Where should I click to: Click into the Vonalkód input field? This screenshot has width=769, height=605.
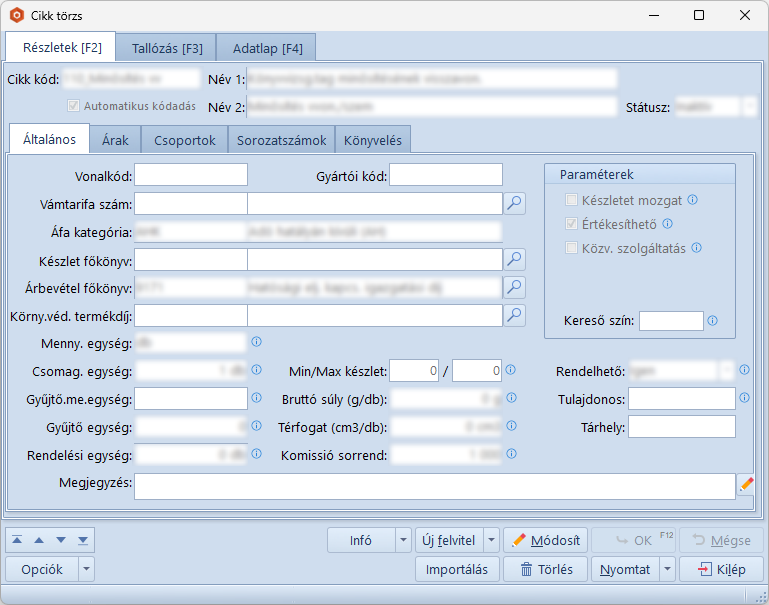(191, 175)
